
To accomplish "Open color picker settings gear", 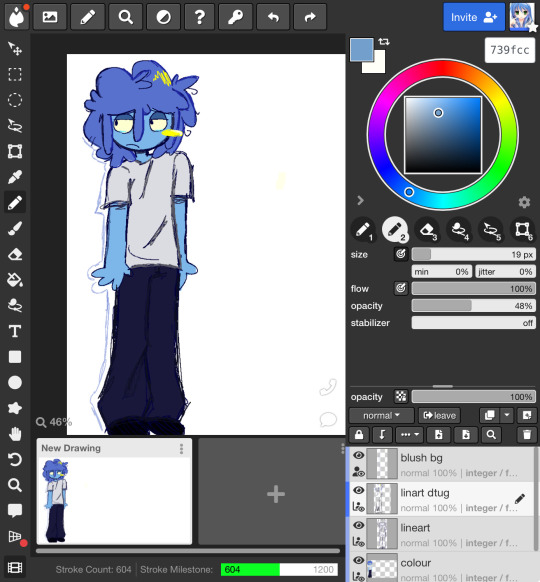I will pyautogui.click(x=524, y=202).
